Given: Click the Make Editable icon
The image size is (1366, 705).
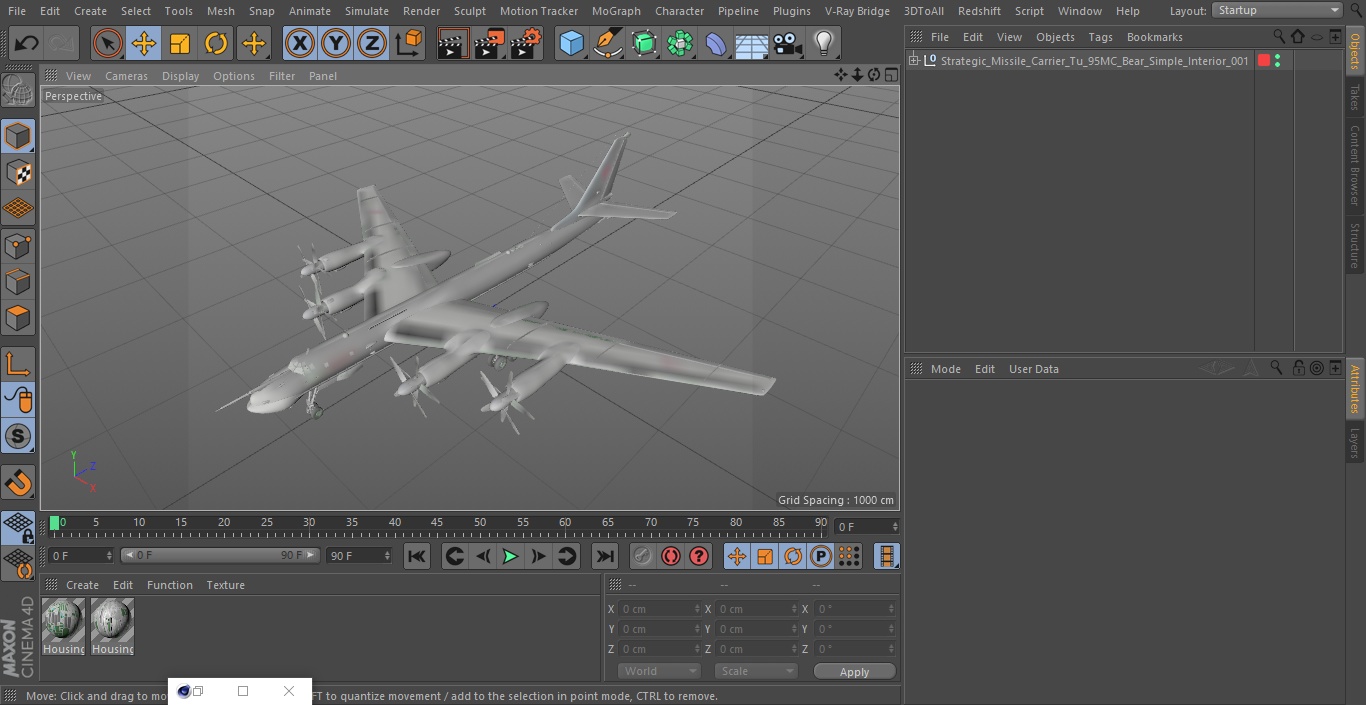Looking at the screenshot, I should 18,91.
